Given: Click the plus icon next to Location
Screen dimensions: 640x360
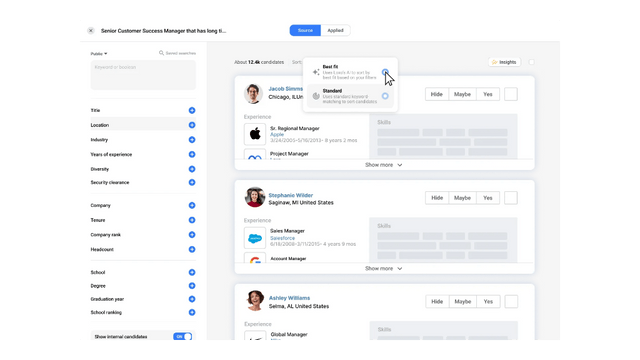Looking at the screenshot, I should point(192,125).
